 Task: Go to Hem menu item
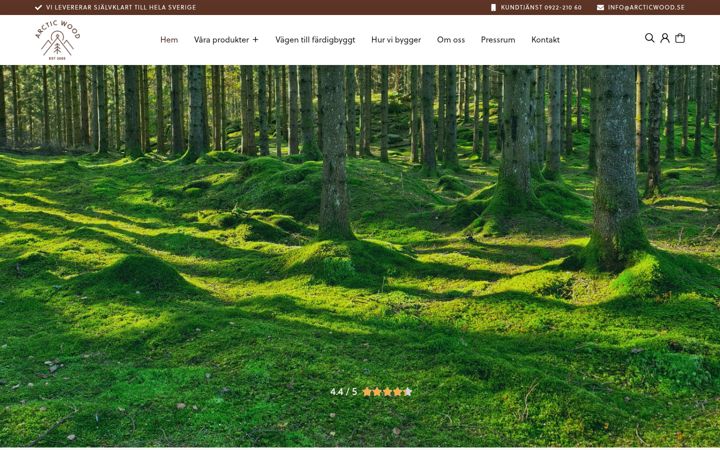[x=169, y=39]
